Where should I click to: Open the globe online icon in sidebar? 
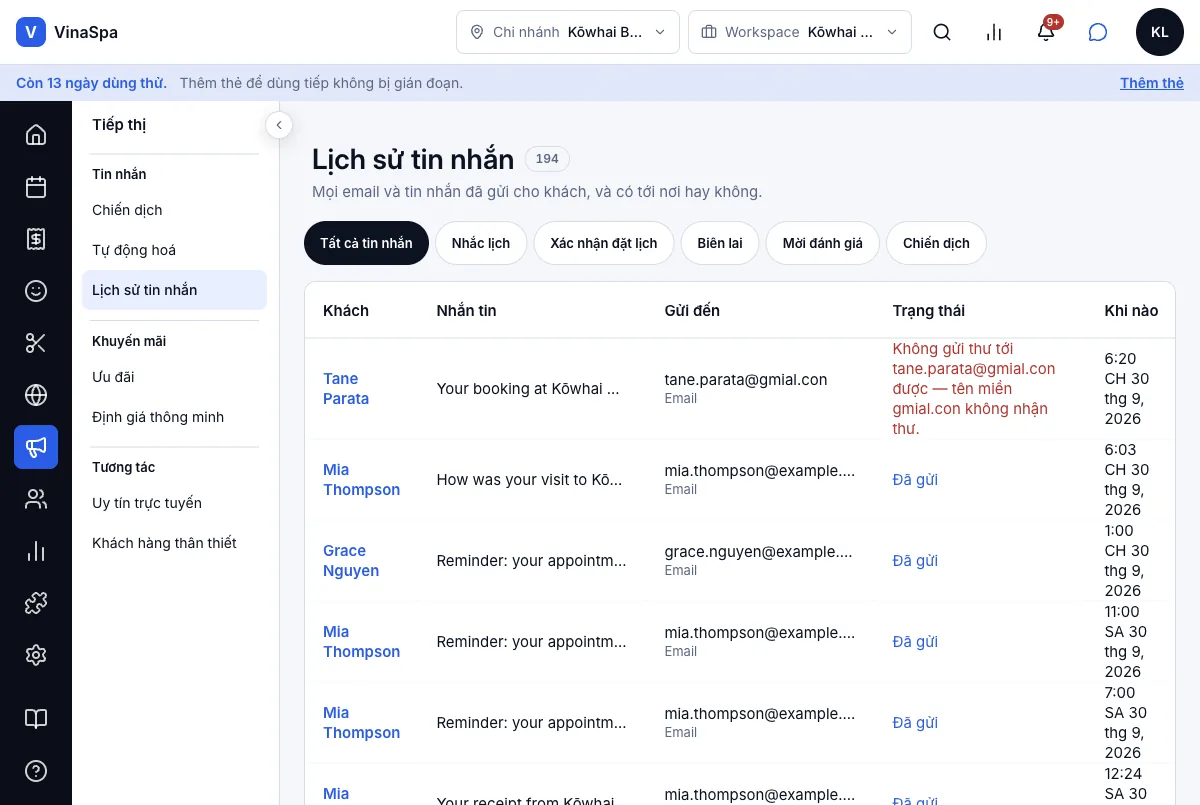tap(36, 395)
